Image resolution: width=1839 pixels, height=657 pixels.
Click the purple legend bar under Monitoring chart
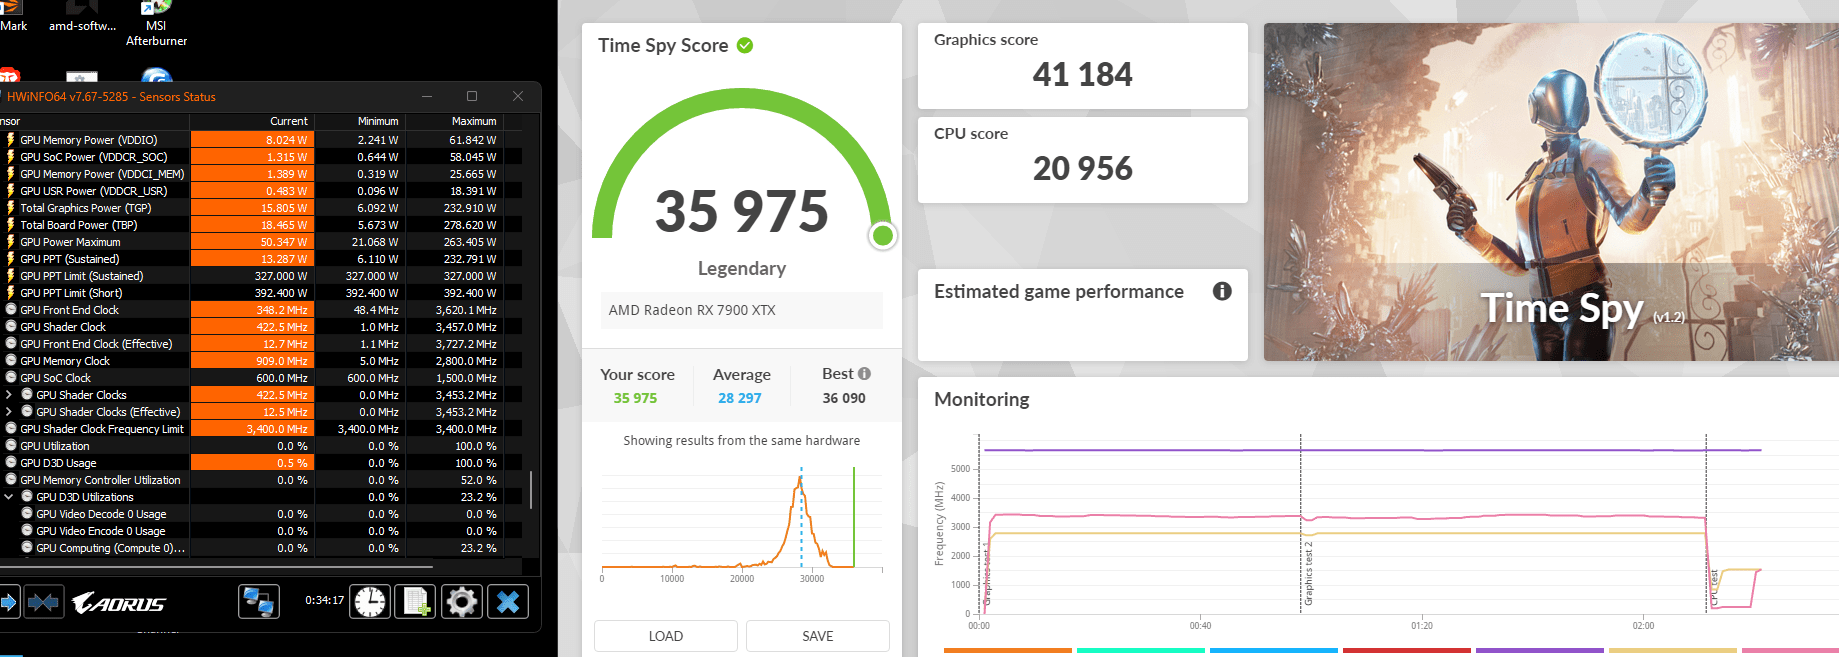[x=1539, y=651]
